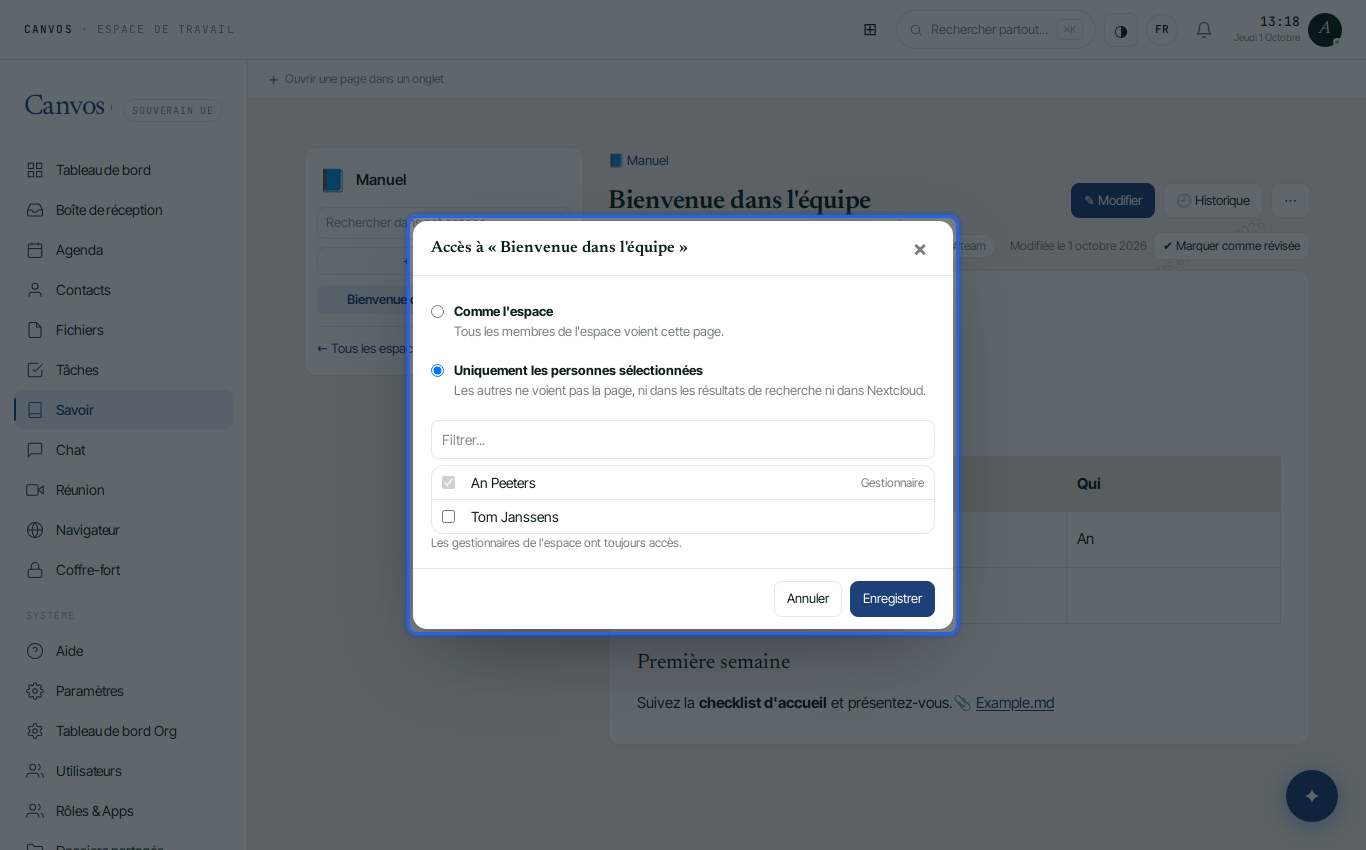Screen dimensions: 1366x850
Task: Click the Modifier button
Action: 1113,200
